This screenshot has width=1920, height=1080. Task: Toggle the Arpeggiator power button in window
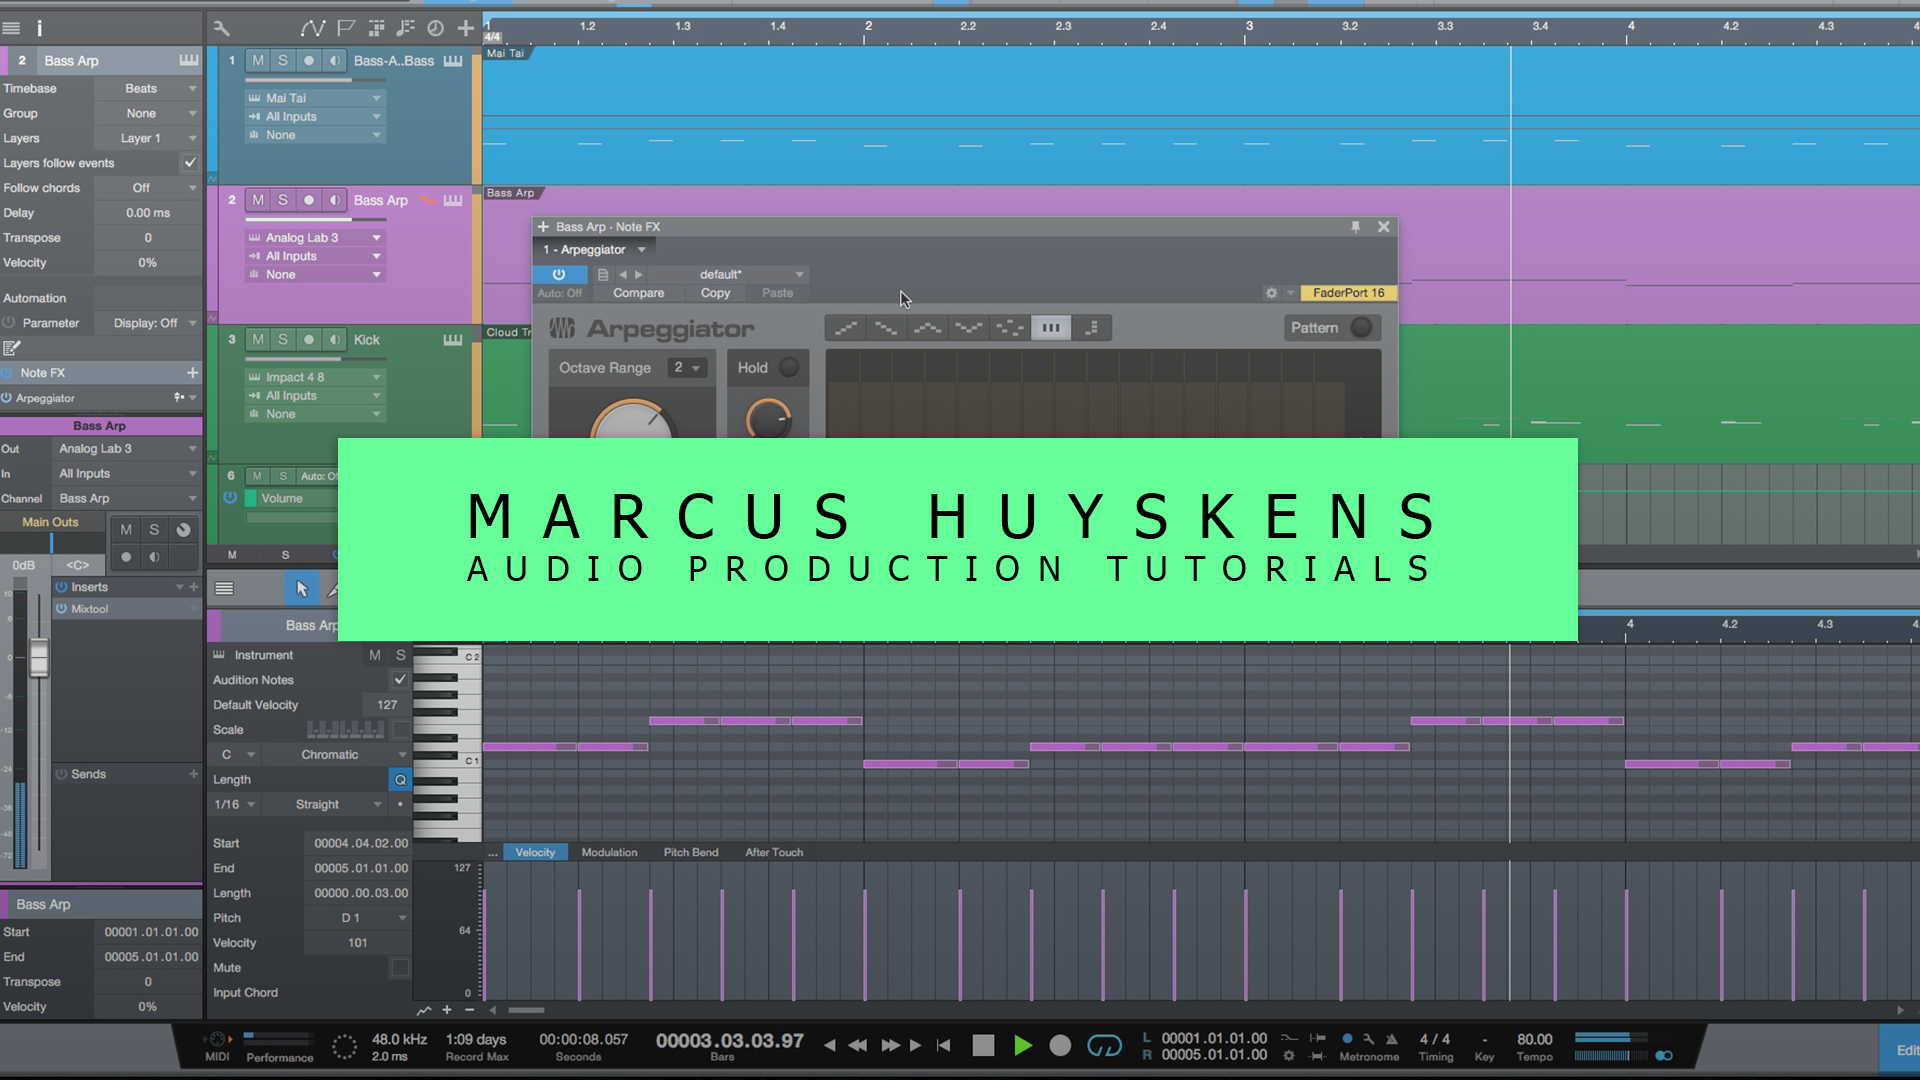[559, 274]
